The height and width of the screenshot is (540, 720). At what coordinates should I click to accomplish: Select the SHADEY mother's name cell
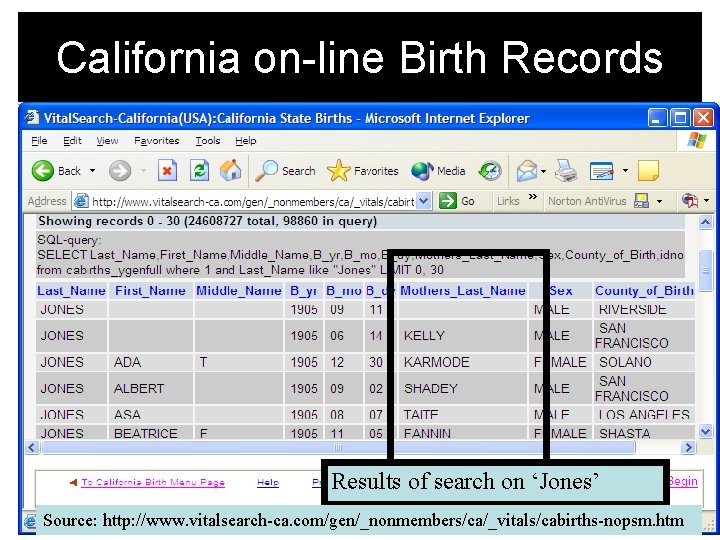(462, 388)
